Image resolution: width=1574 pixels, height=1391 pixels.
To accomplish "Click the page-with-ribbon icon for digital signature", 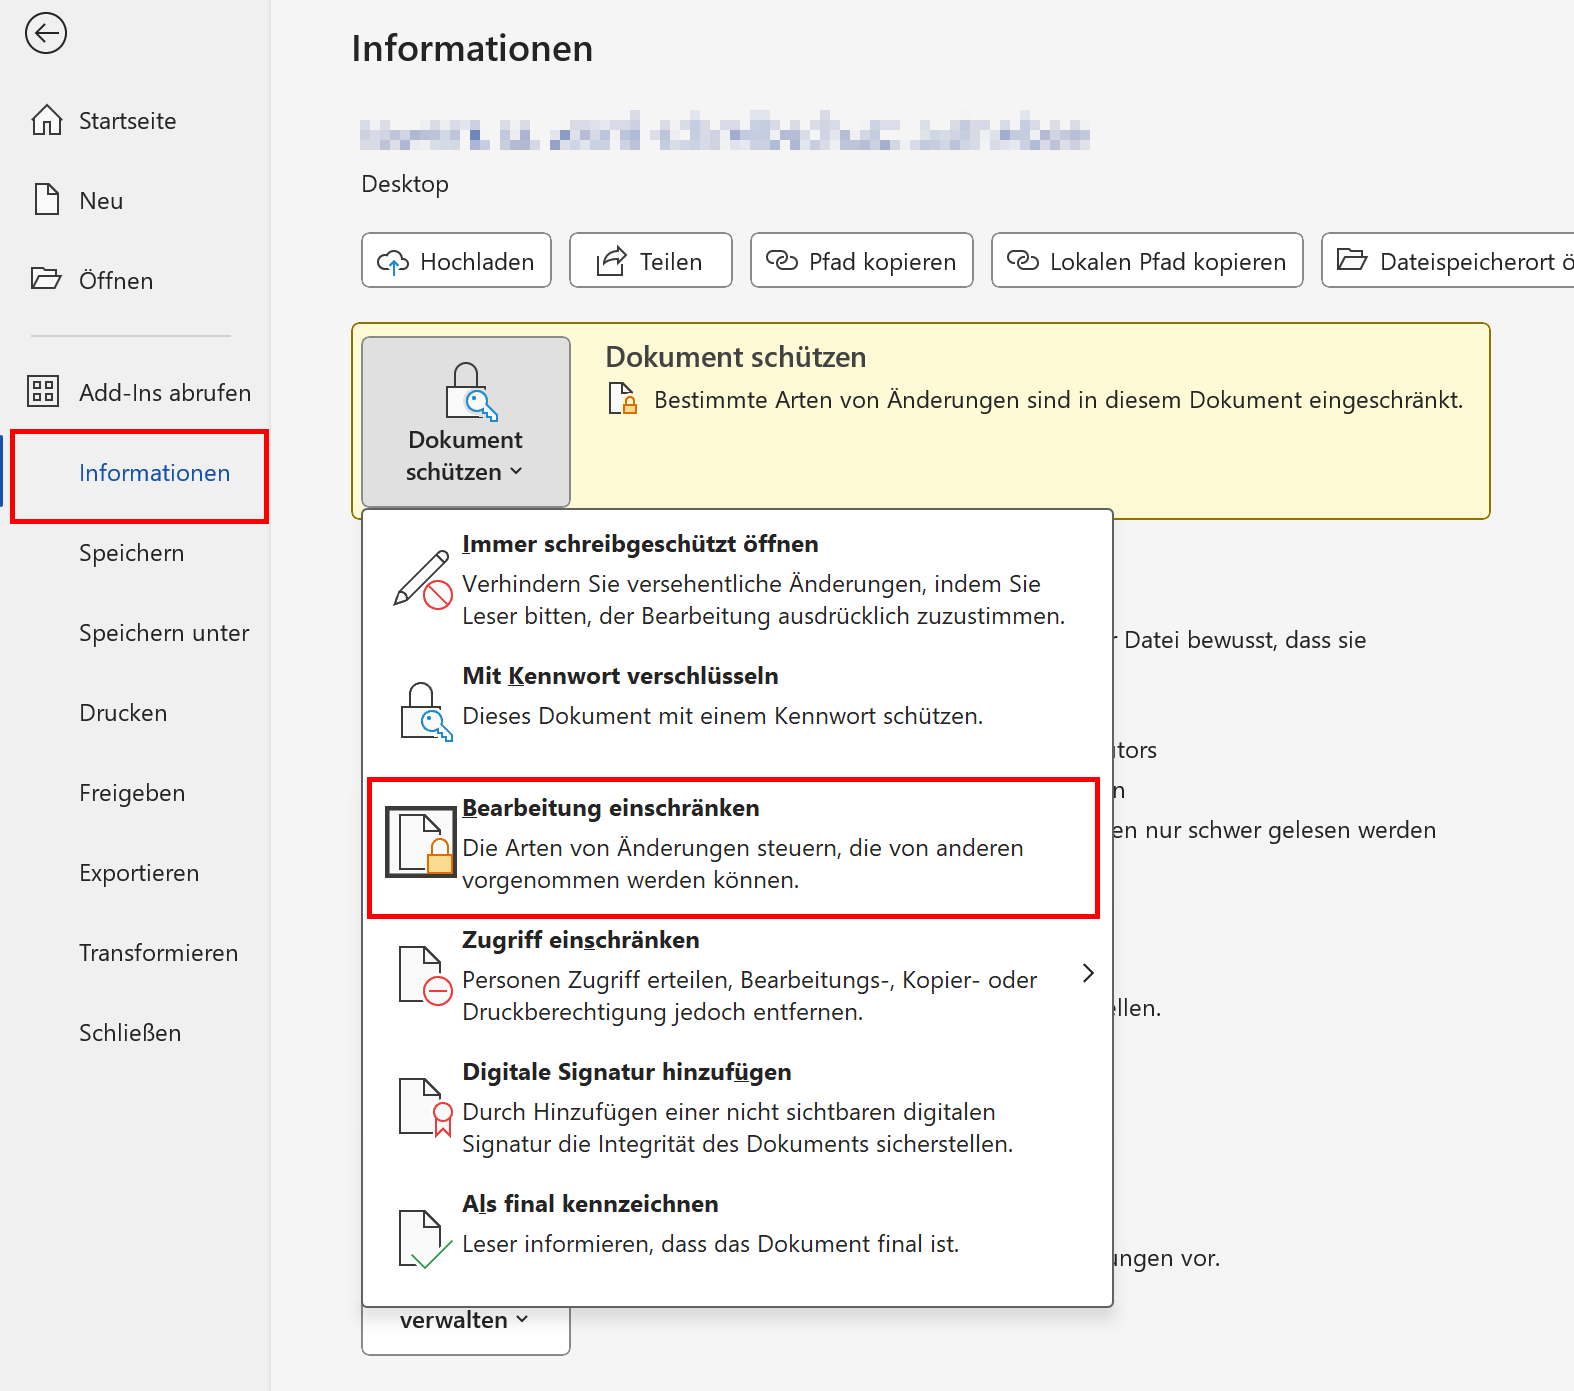I will [x=426, y=1107].
